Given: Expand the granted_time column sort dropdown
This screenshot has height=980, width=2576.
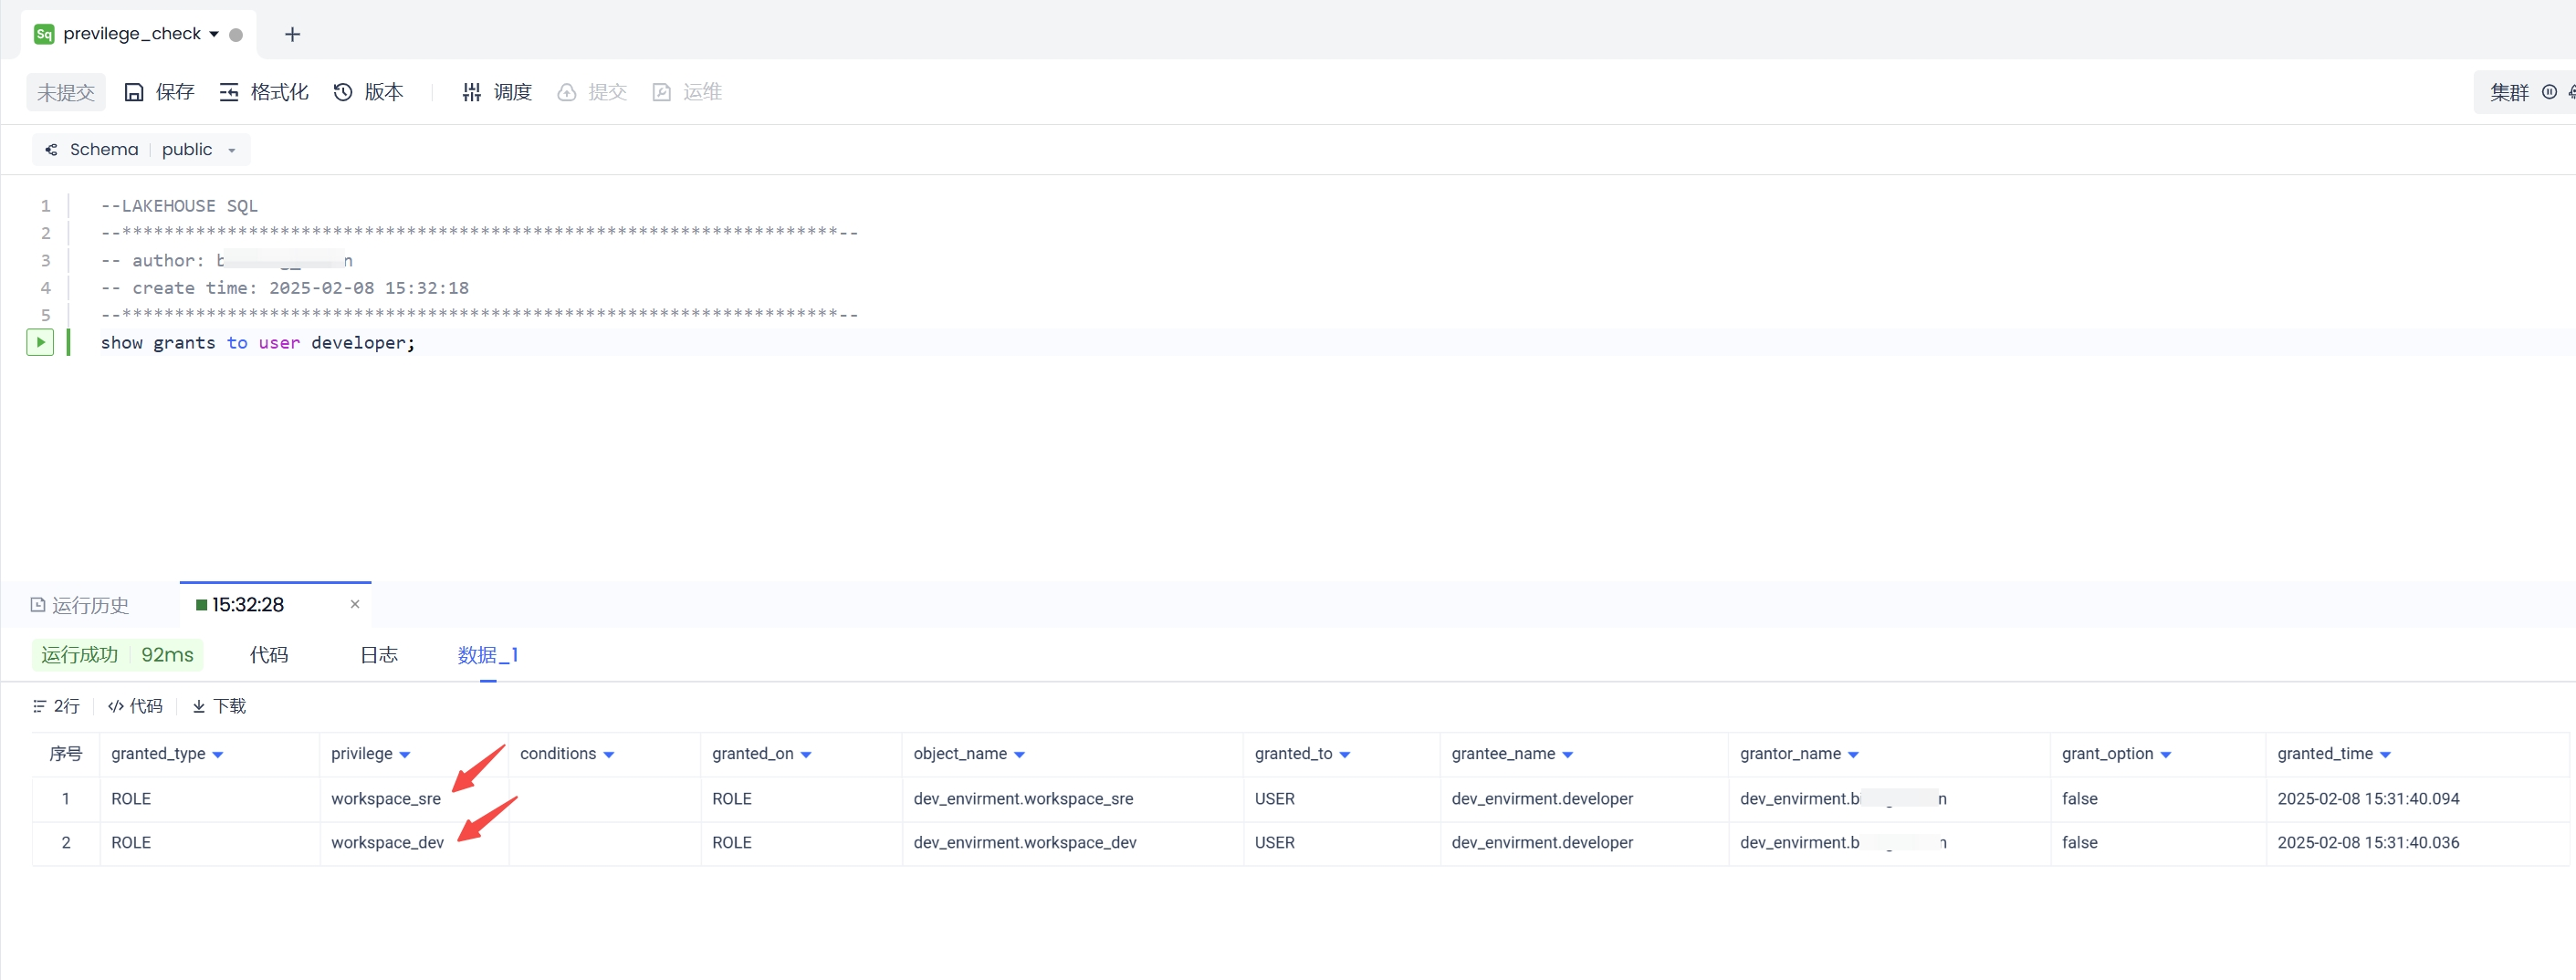Looking at the screenshot, I should click(x=2385, y=755).
